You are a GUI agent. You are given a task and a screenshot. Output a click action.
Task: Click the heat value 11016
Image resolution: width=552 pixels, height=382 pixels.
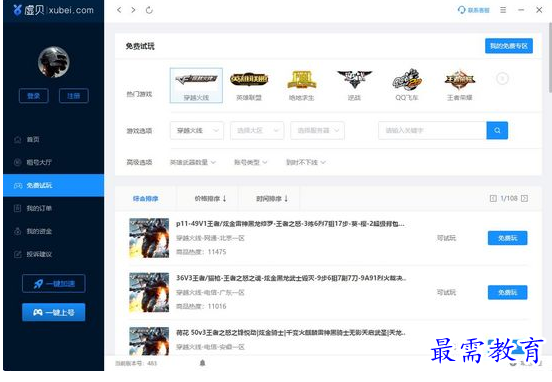pyautogui.click(x=217, y=306)
